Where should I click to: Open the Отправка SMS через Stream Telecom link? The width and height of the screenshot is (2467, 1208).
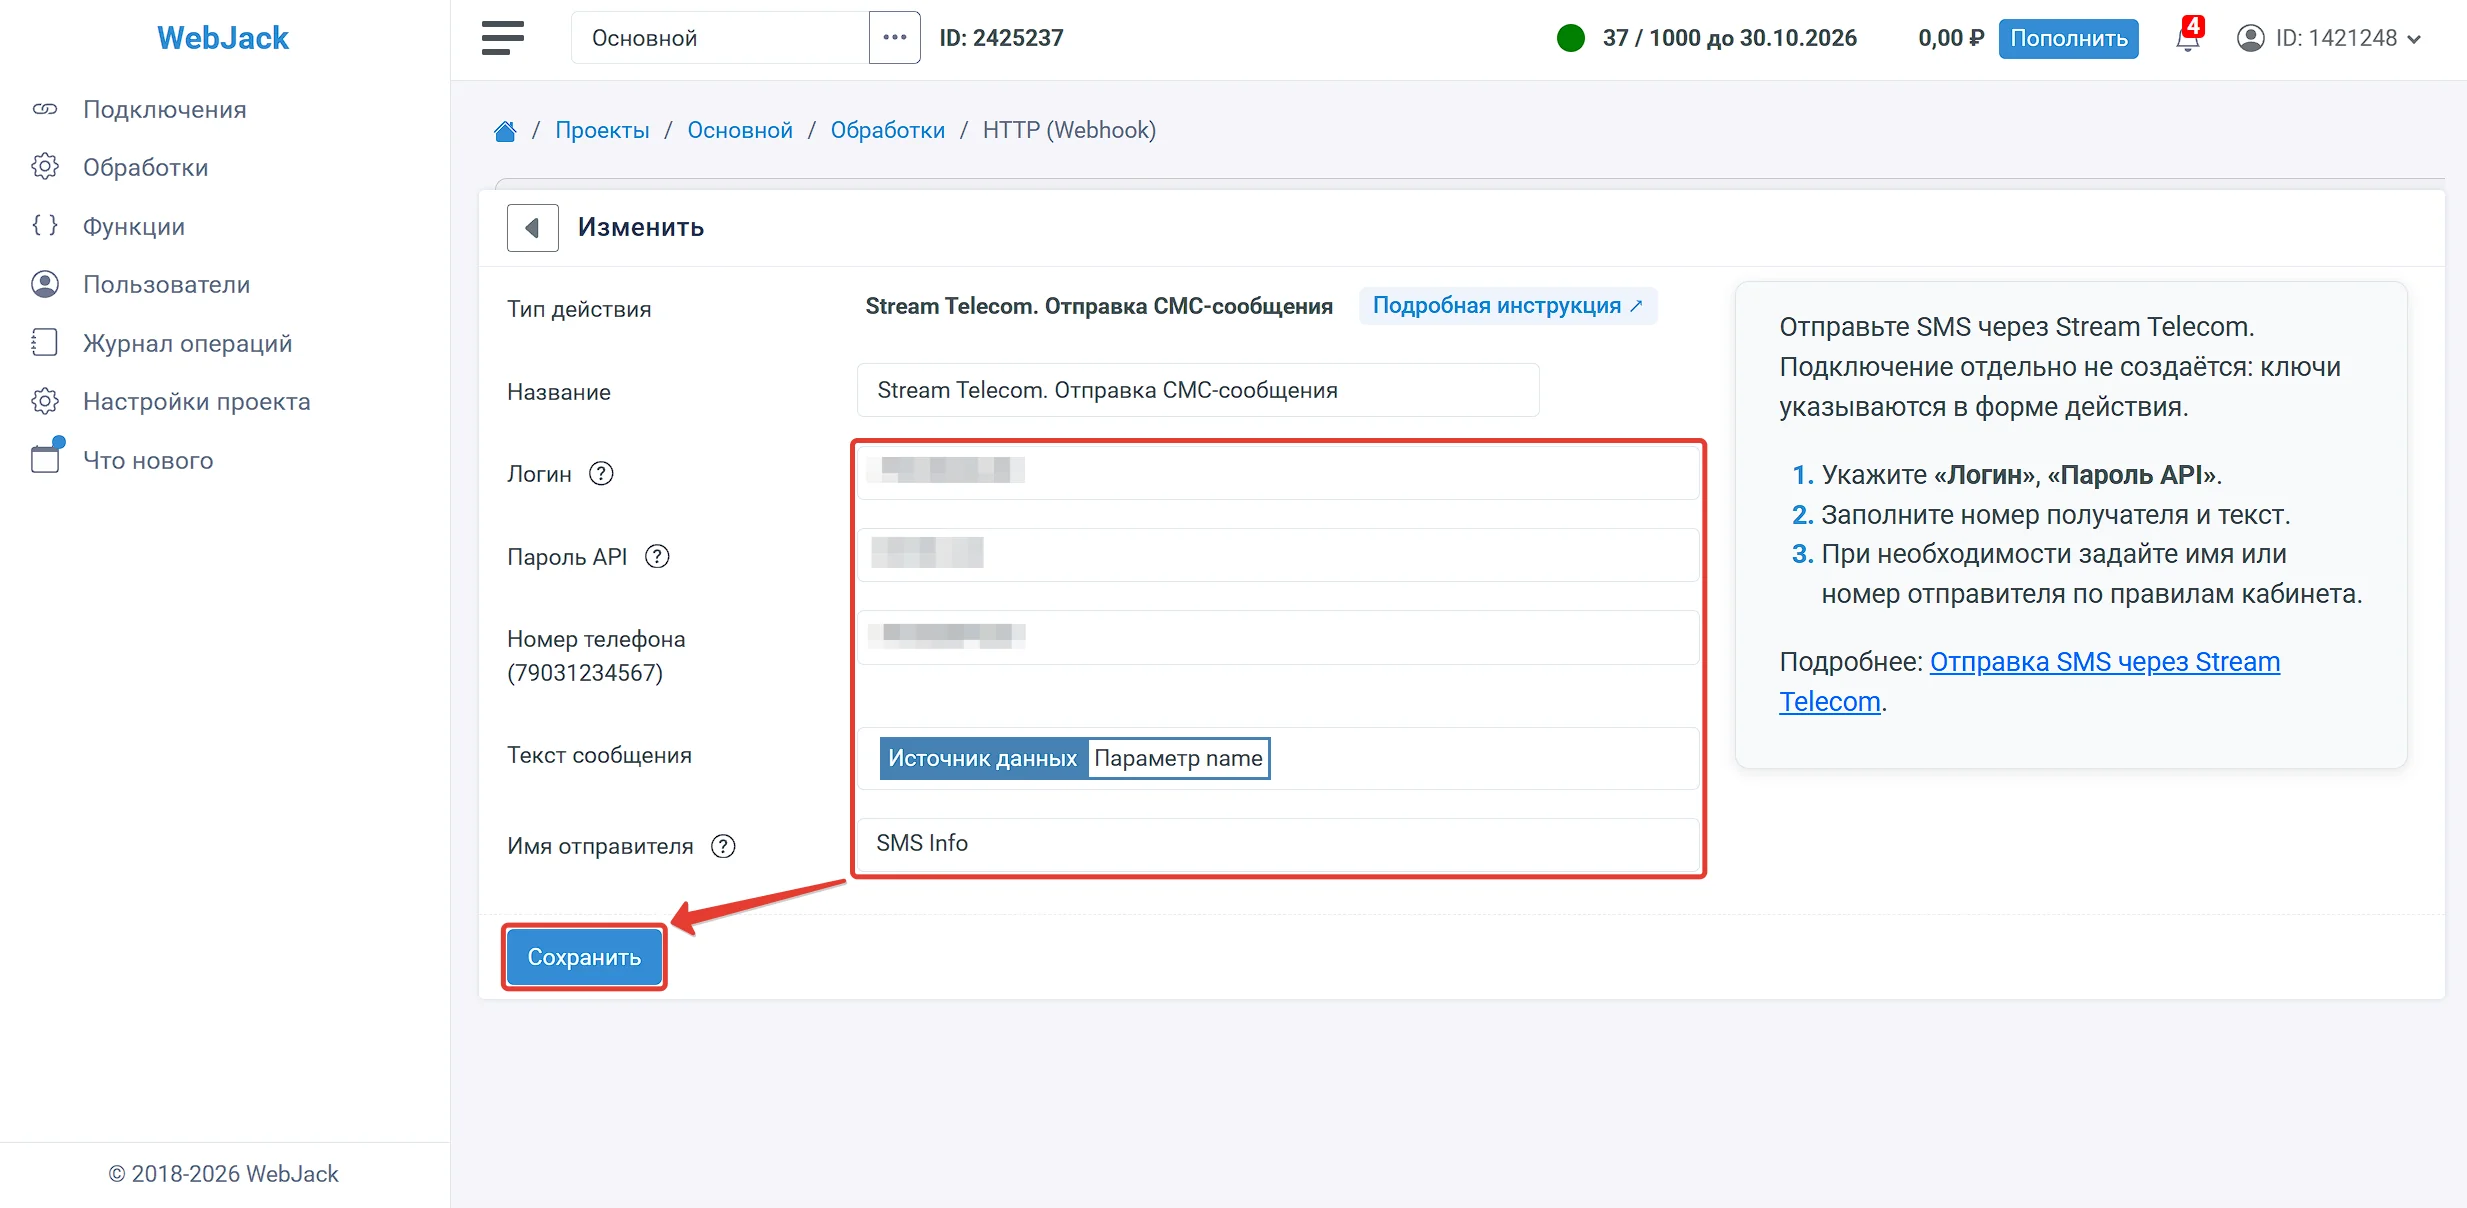coord(2030,682)
